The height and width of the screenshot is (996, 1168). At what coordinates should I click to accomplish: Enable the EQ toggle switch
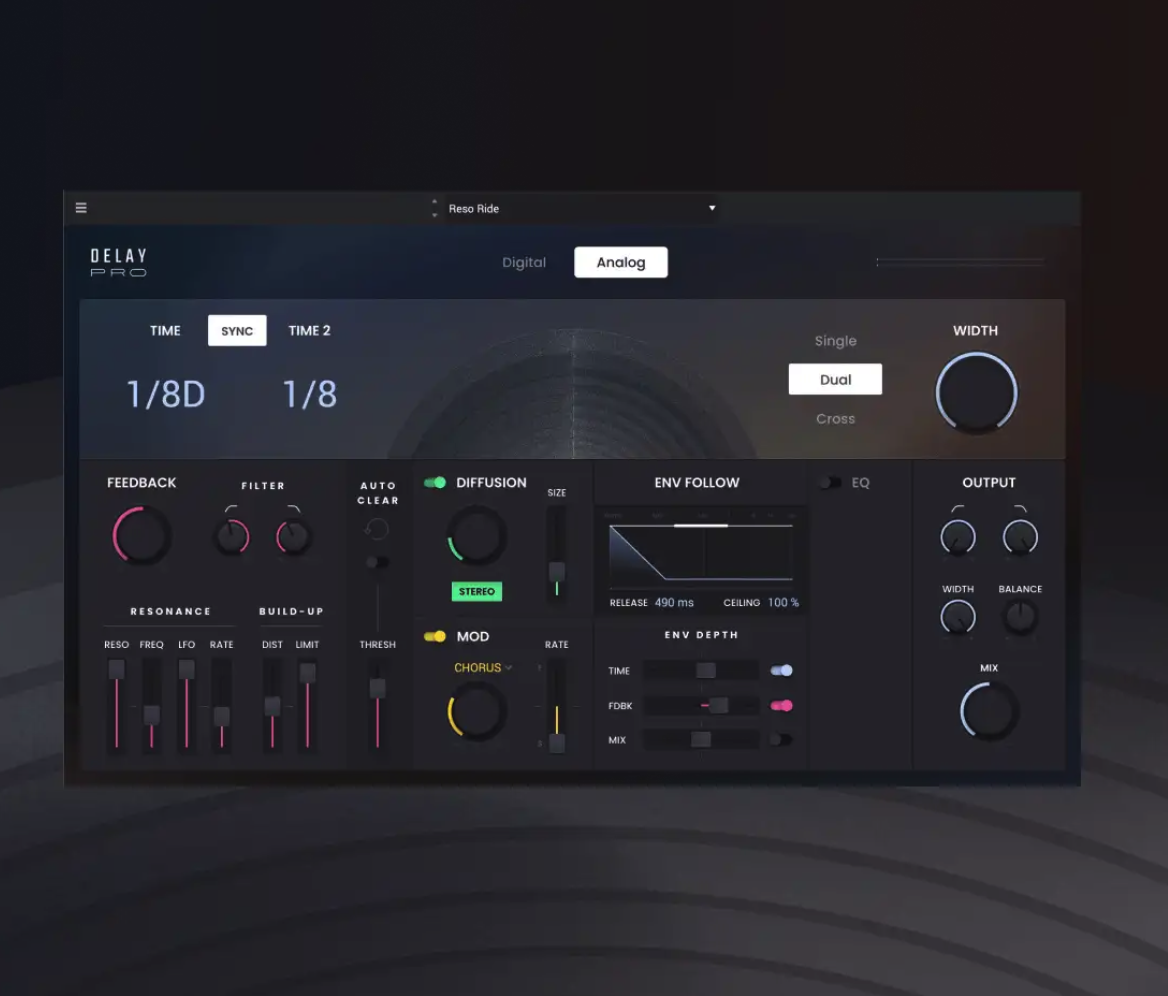[x=831, y=483]
